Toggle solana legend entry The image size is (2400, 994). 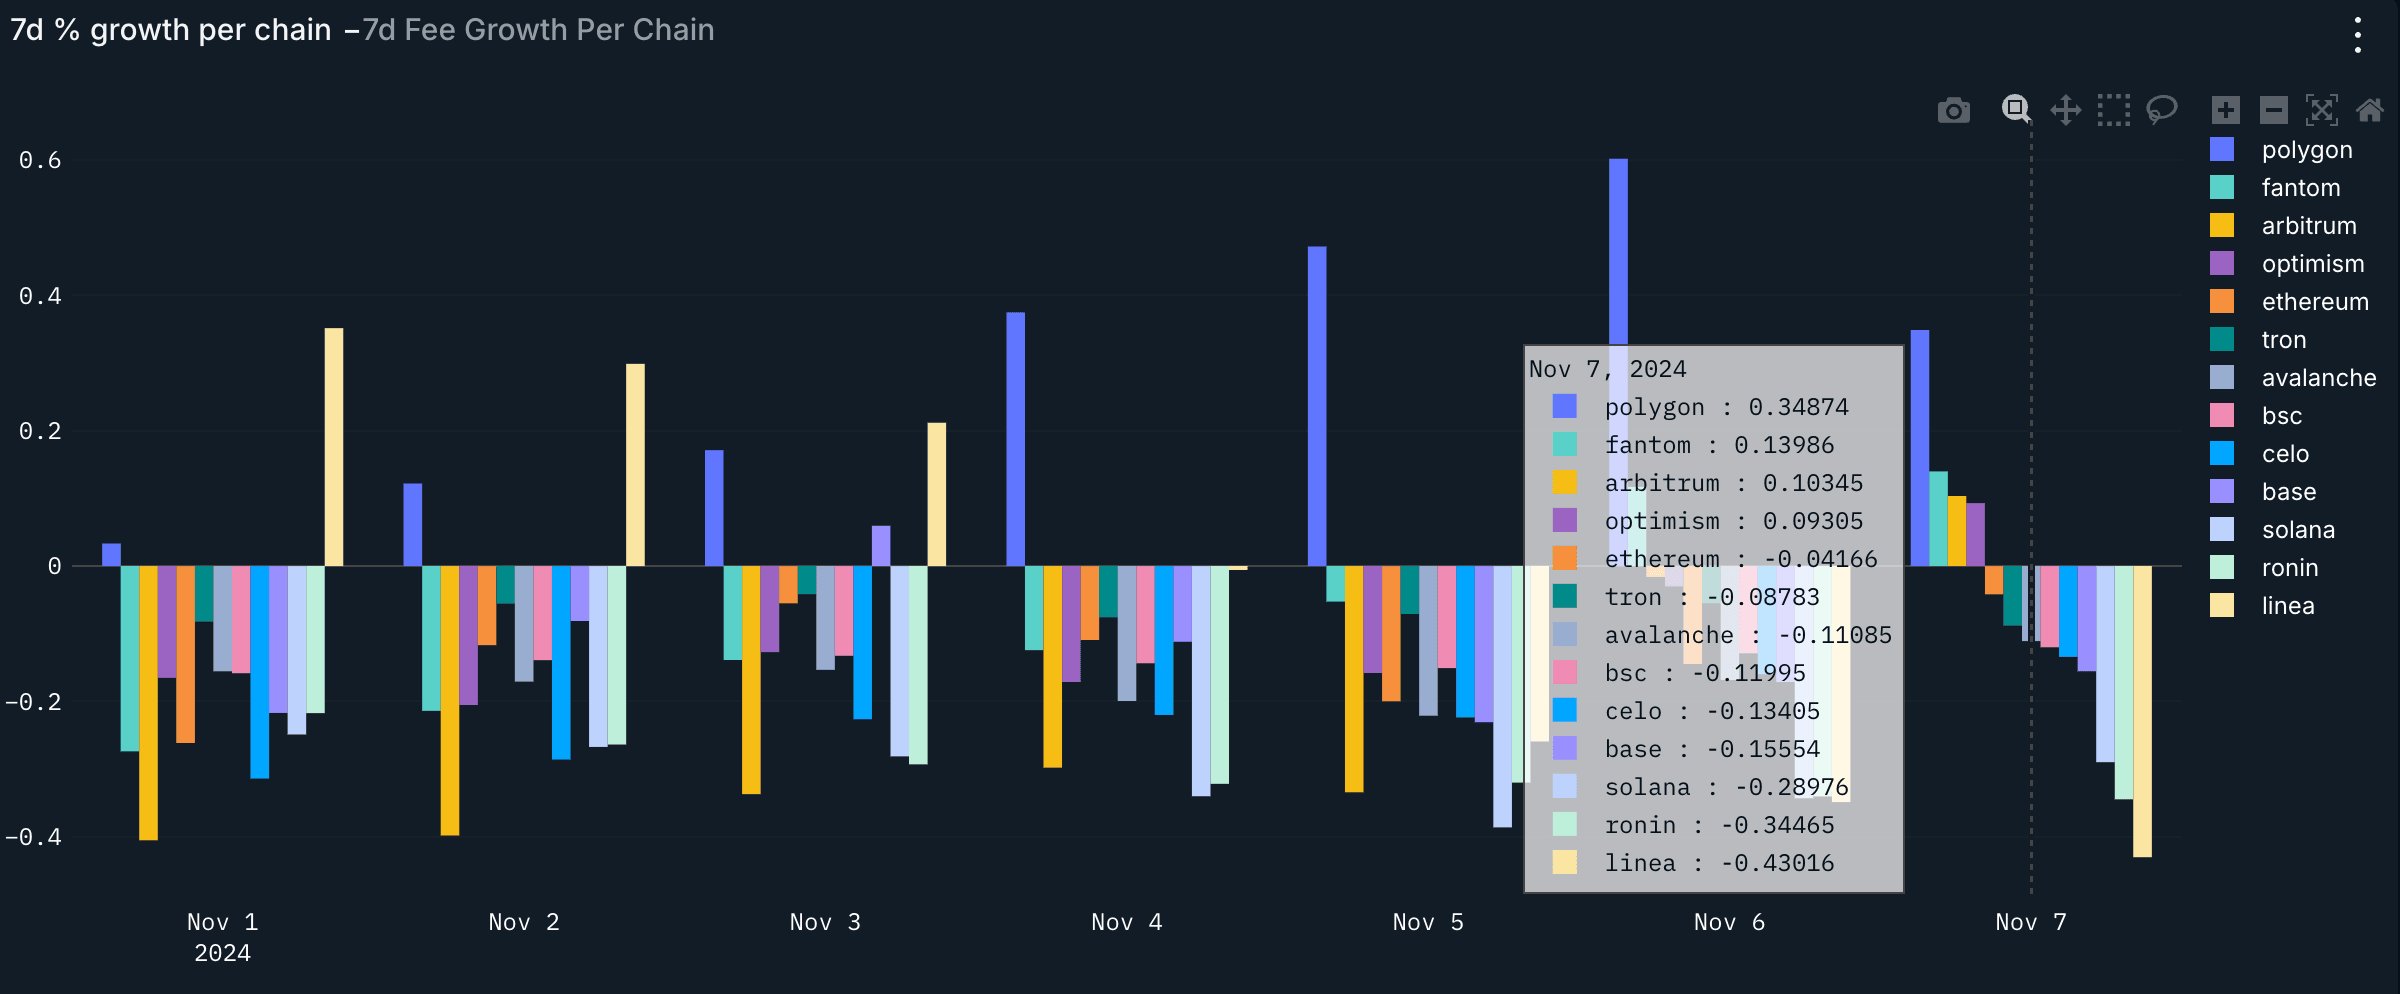[x=2297, y=530]
